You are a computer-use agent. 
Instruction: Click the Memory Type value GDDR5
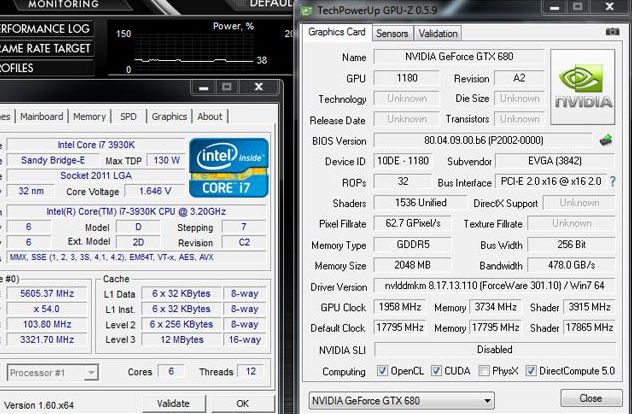click(412, 244)
